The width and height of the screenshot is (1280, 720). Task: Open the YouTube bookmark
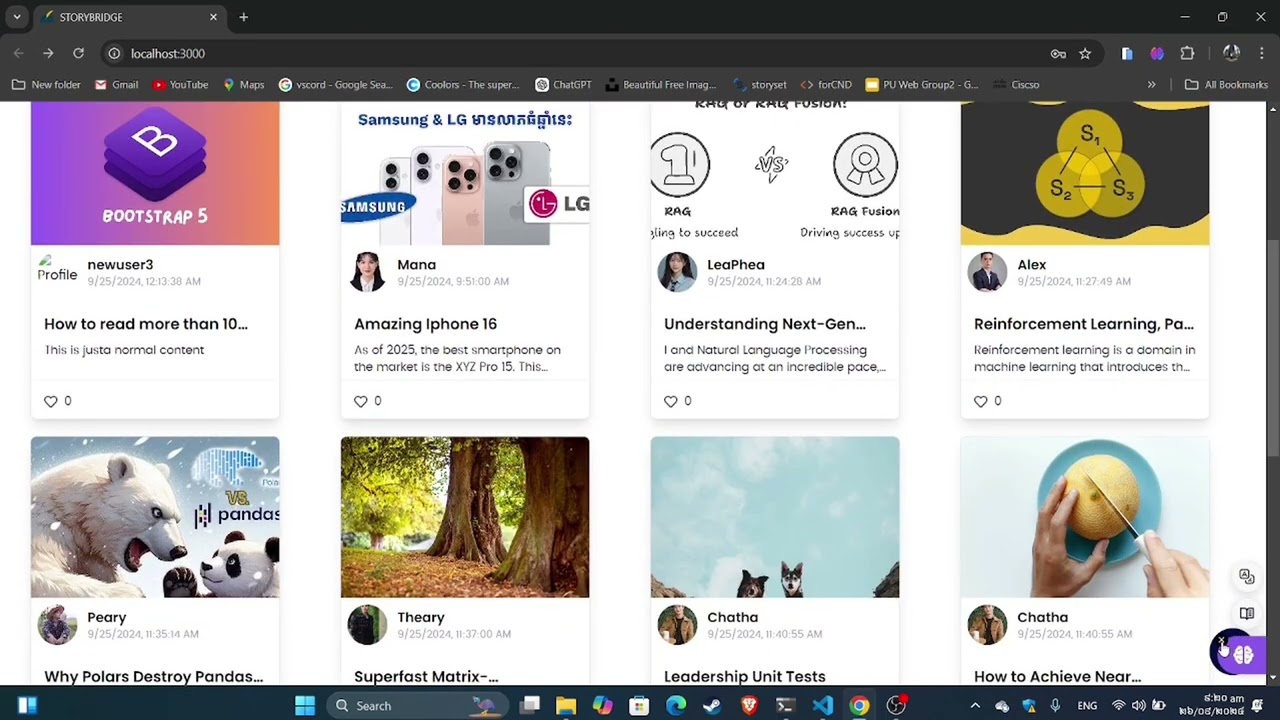point(180,85)
